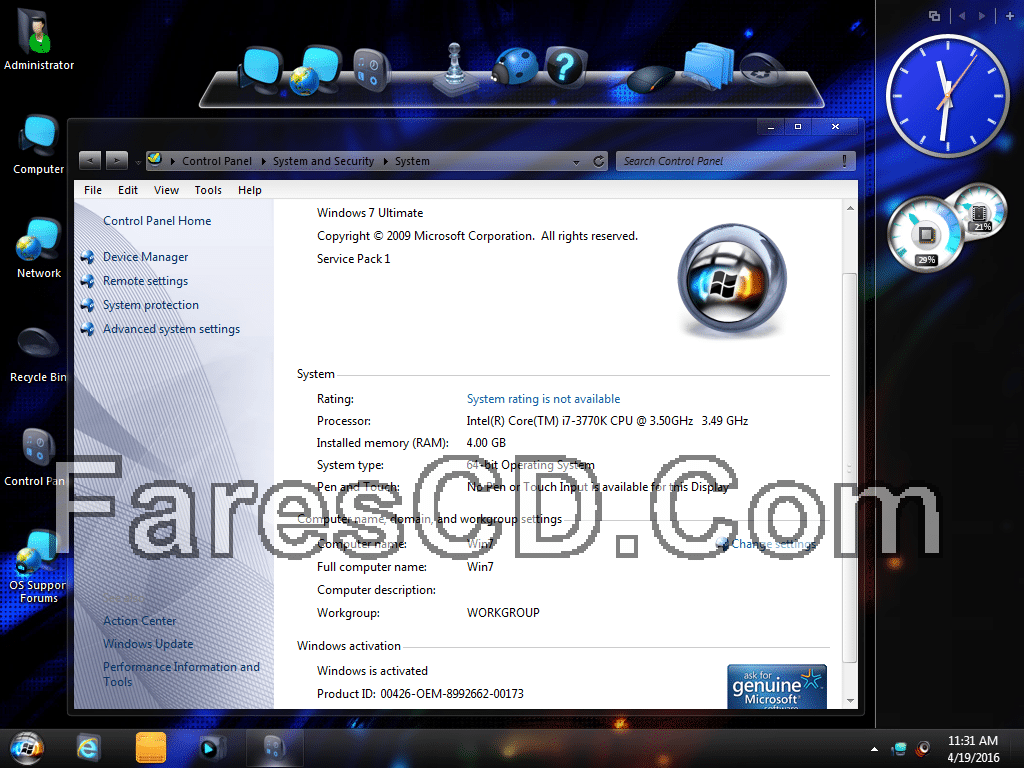Click the recycle bin dock icon
The image size is (1024, 768).
tap(761, 71)
